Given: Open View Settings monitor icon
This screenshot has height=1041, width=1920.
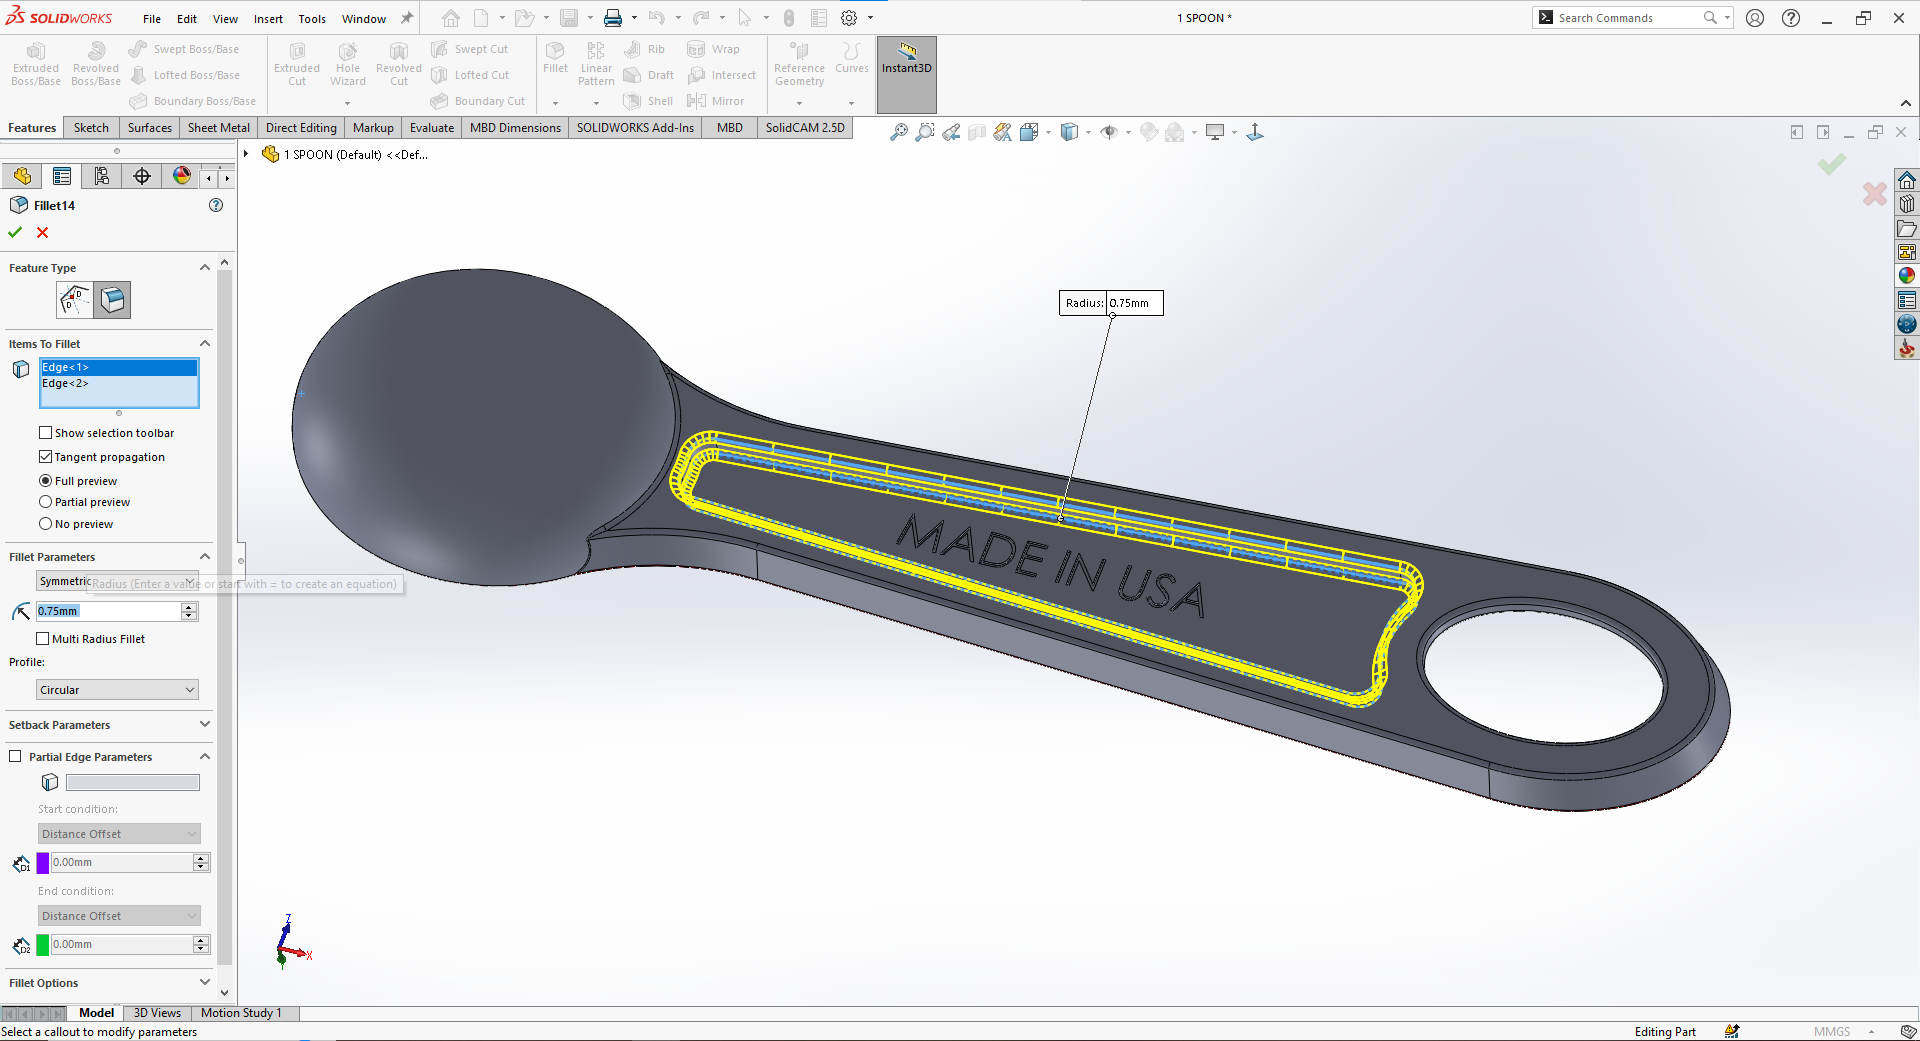Looking at the screenshot, I should [x=1215, y=132].
